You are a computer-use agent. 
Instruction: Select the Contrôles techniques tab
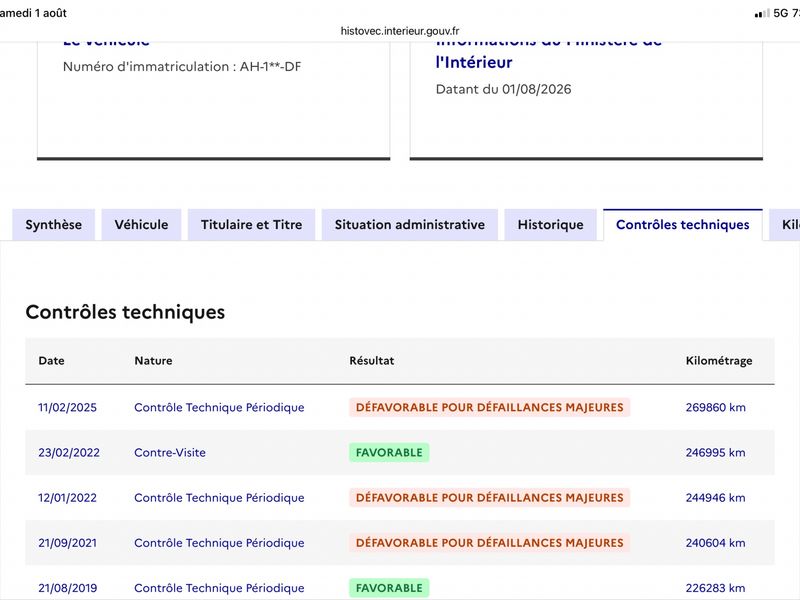(x=683, y=225)
